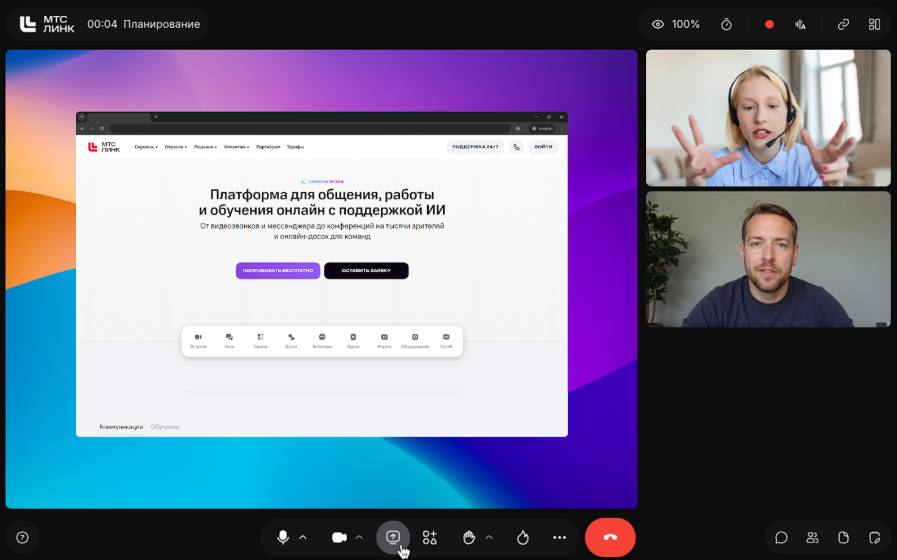
Task: Select the blonde woman's video tile
Action: pos(768,118)
